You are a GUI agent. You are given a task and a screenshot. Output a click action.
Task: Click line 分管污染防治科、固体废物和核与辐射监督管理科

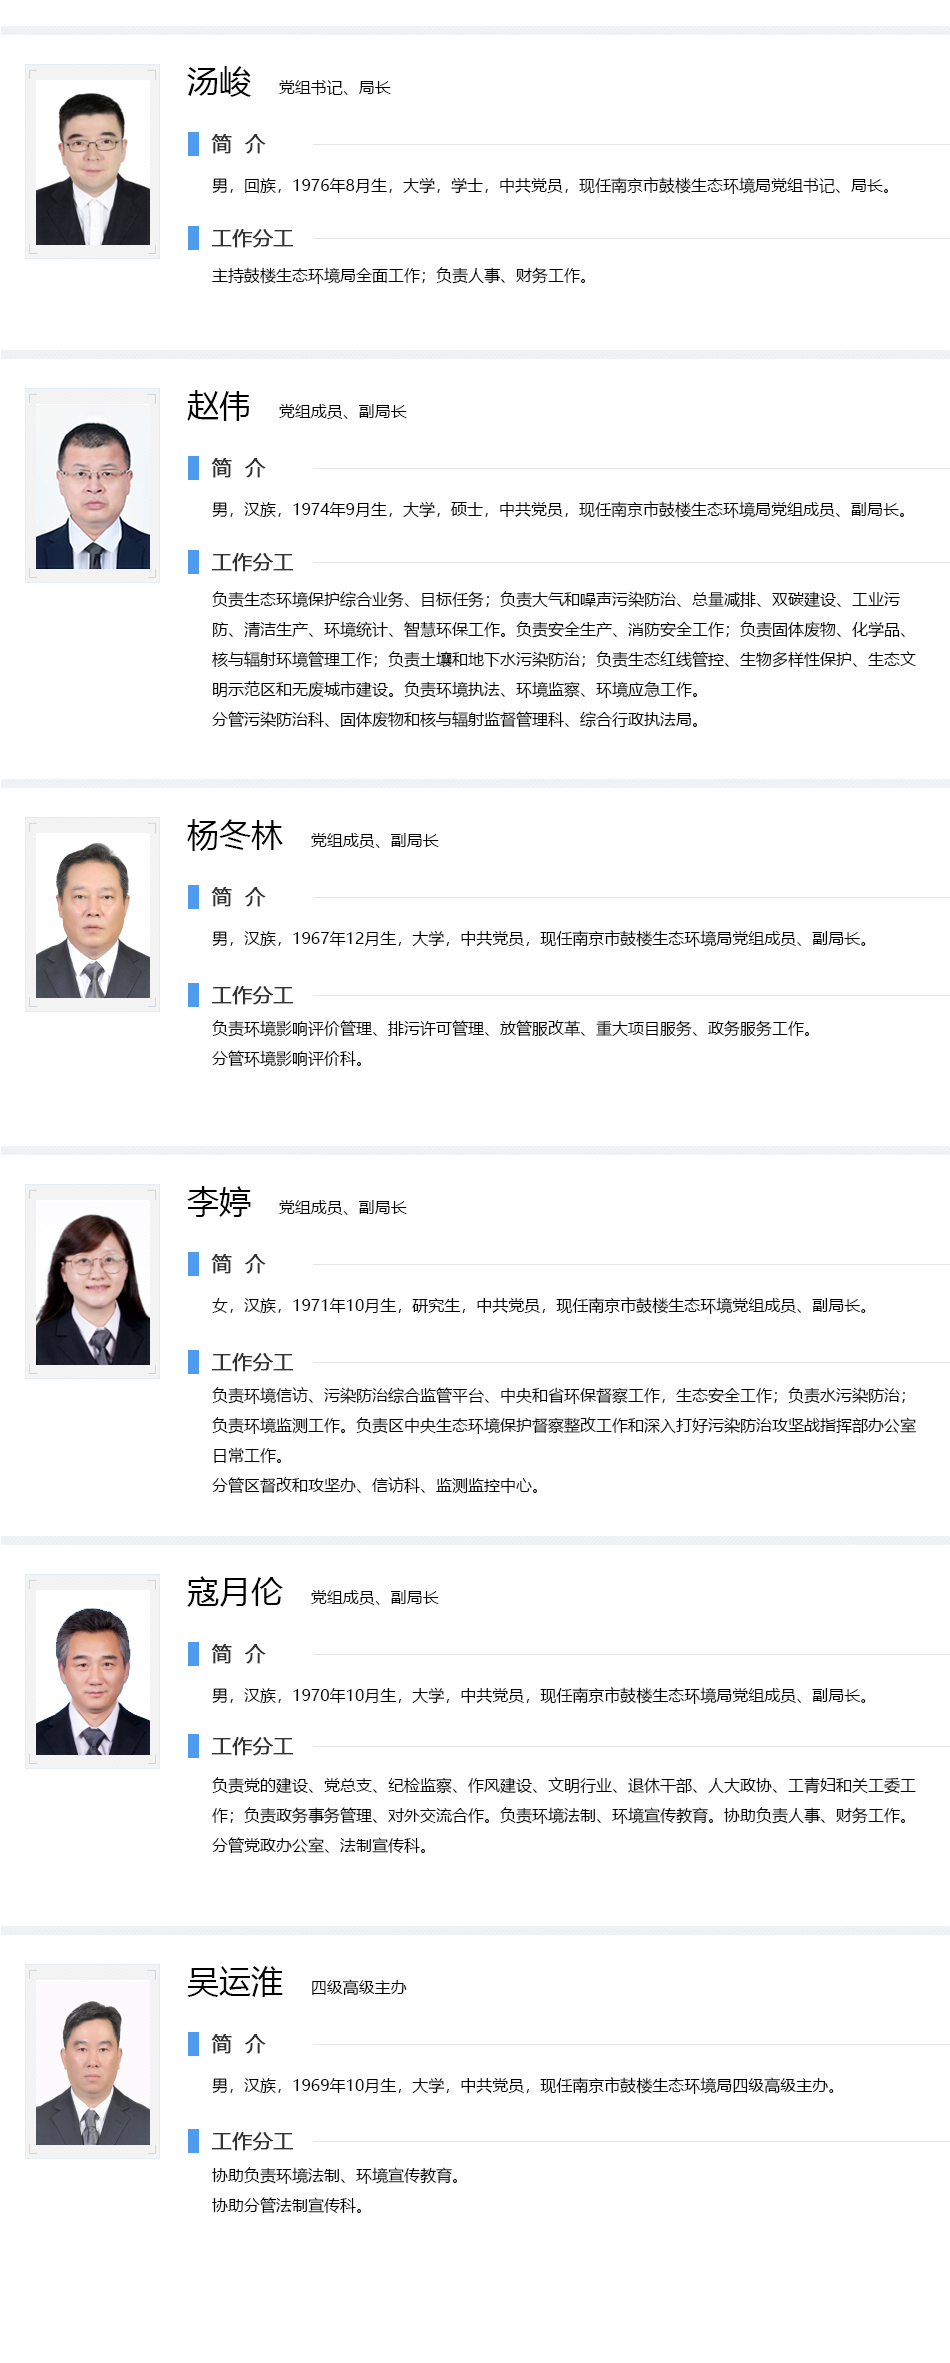(456, 720)
